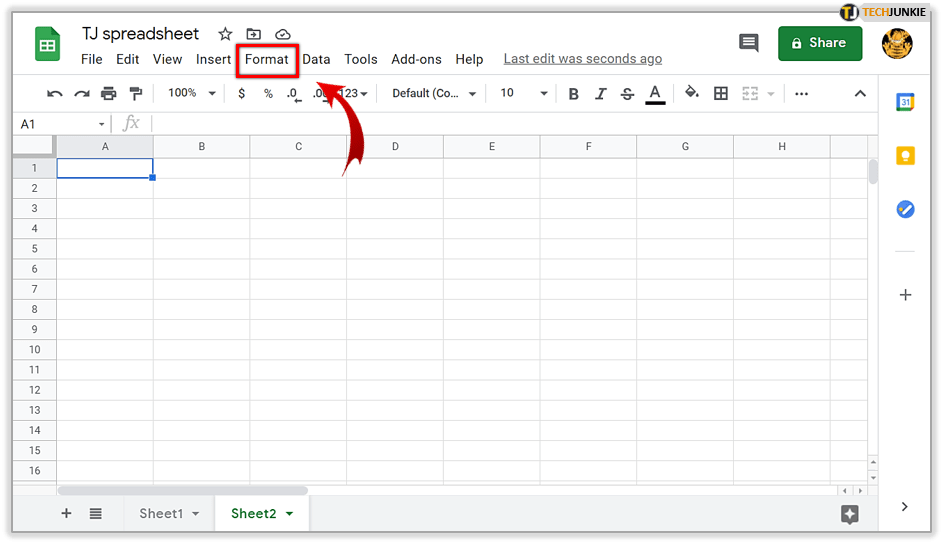Image resolution: width=943 pixels, height=544 pixels.
Task: Click the print icon in toolbar
Action: click(x=108, y=94)
